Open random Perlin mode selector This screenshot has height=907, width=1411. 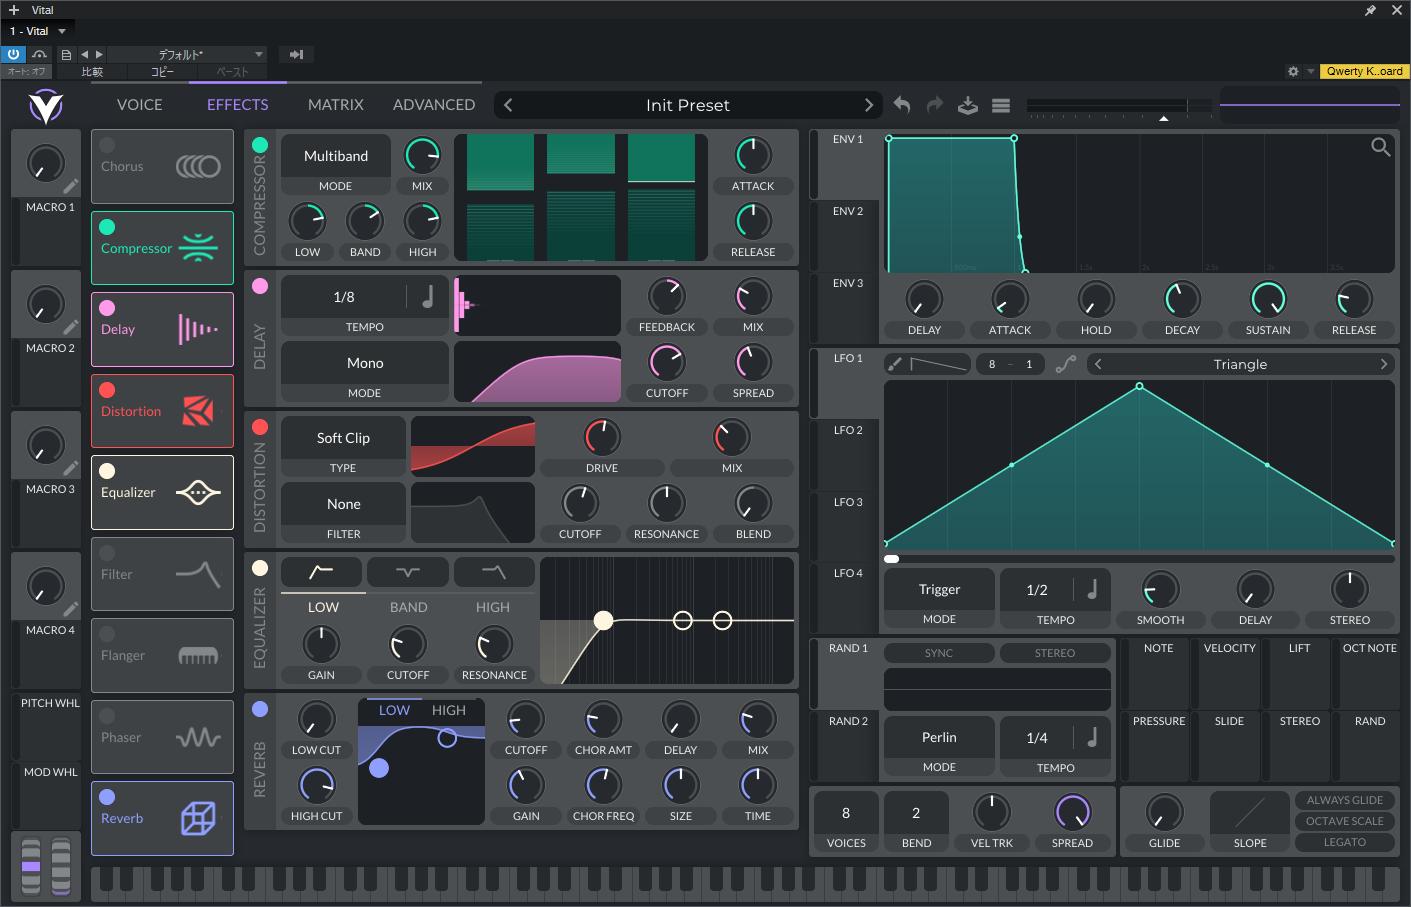click(x=939, y=737)
